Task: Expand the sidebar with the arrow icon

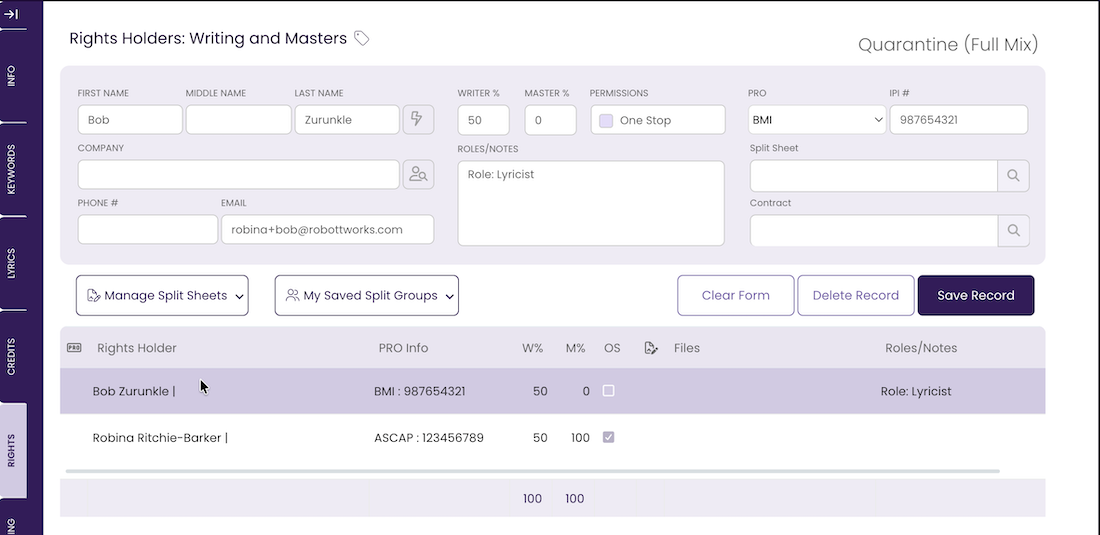Action: click(x=12, y=13)
